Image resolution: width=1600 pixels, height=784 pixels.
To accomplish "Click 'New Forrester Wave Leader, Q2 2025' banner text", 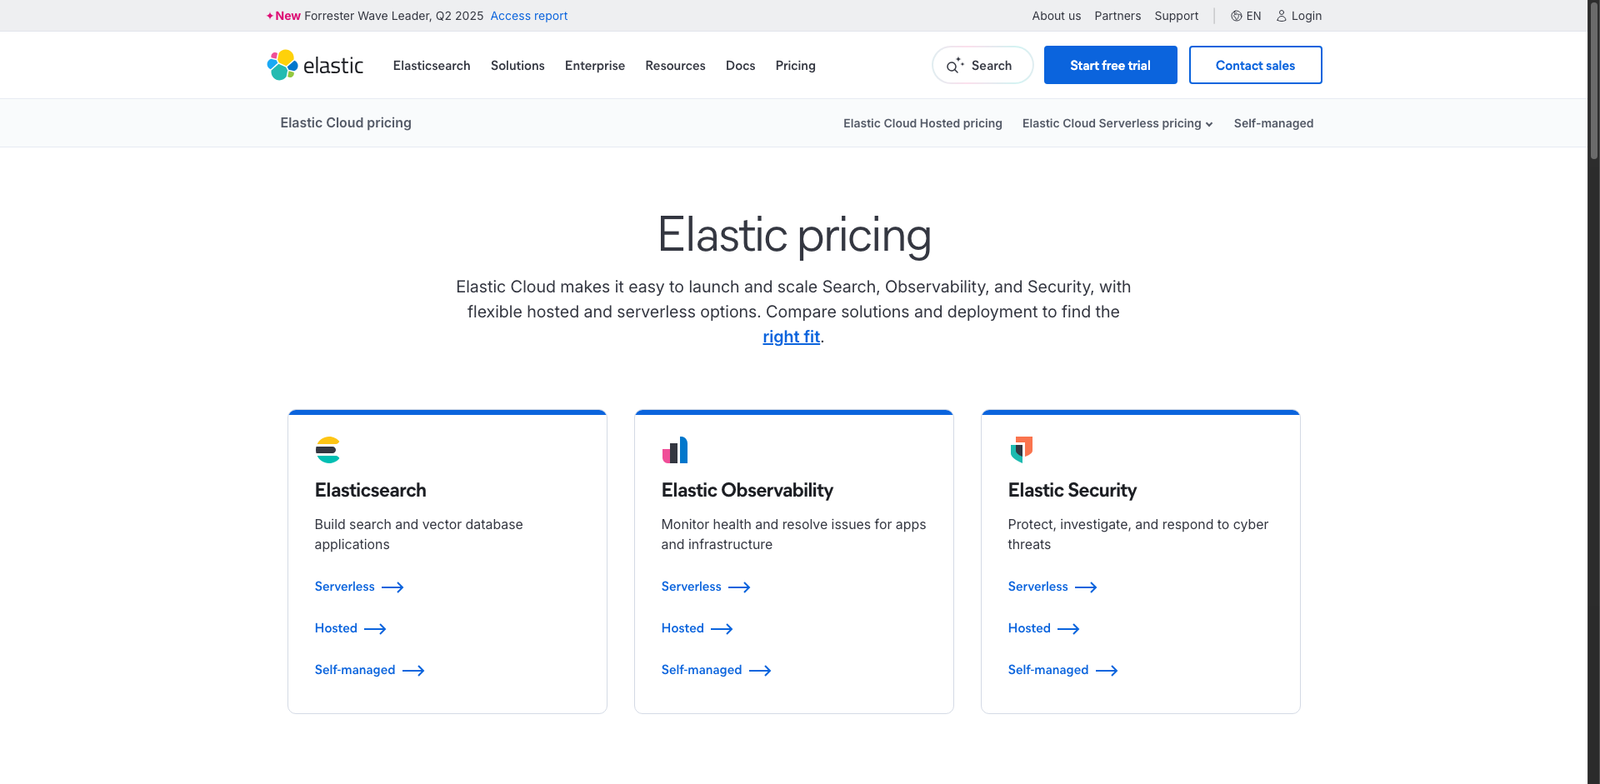I will [x=375, y=16].
